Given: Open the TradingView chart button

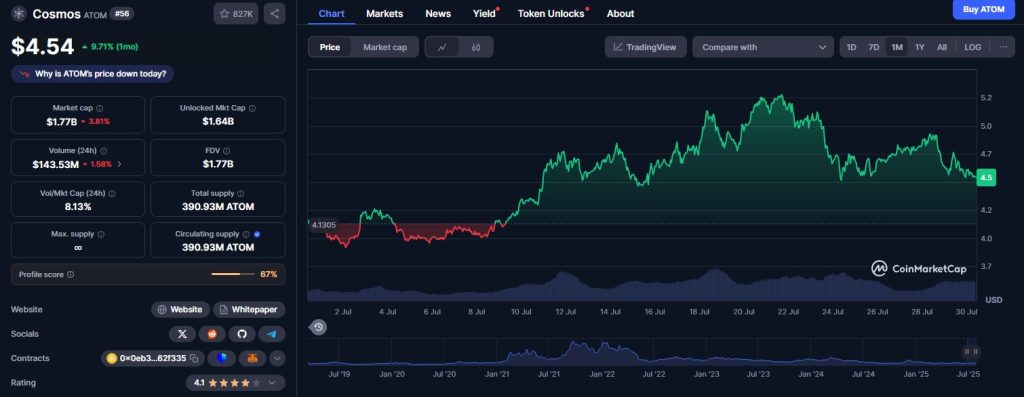Looking at the screenshot, I should 645,47.
